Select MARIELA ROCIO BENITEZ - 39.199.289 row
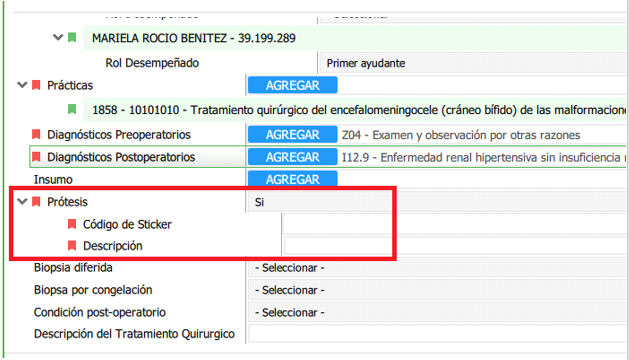This screenshot has height=360, width=629. pyautogui.click(x=355, y=38)
